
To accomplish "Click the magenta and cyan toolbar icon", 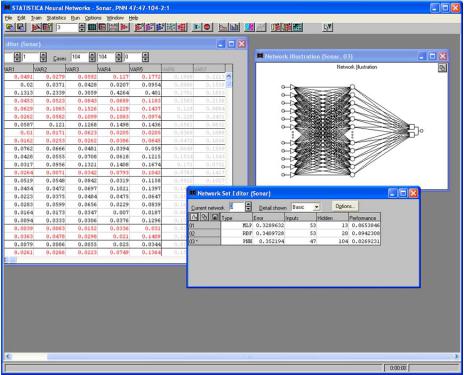I will pos(249,27).
